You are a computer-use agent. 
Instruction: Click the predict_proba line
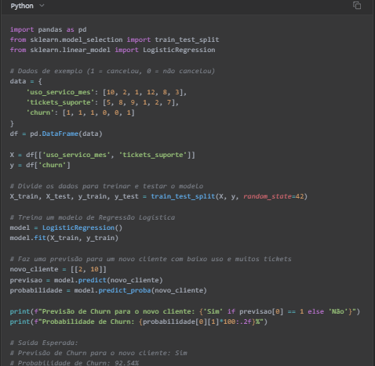(x=108, y=290)
